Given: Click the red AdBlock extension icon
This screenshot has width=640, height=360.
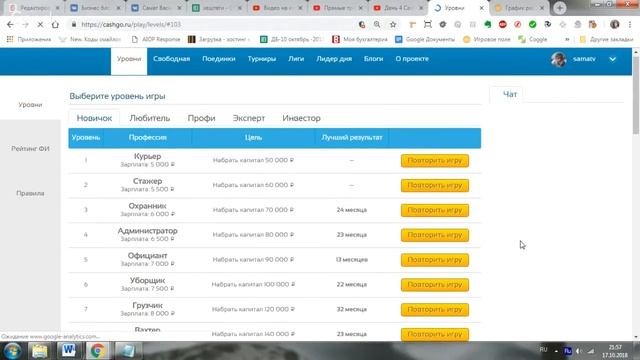Looking at the screenshot, I should [x=502, y=24].
